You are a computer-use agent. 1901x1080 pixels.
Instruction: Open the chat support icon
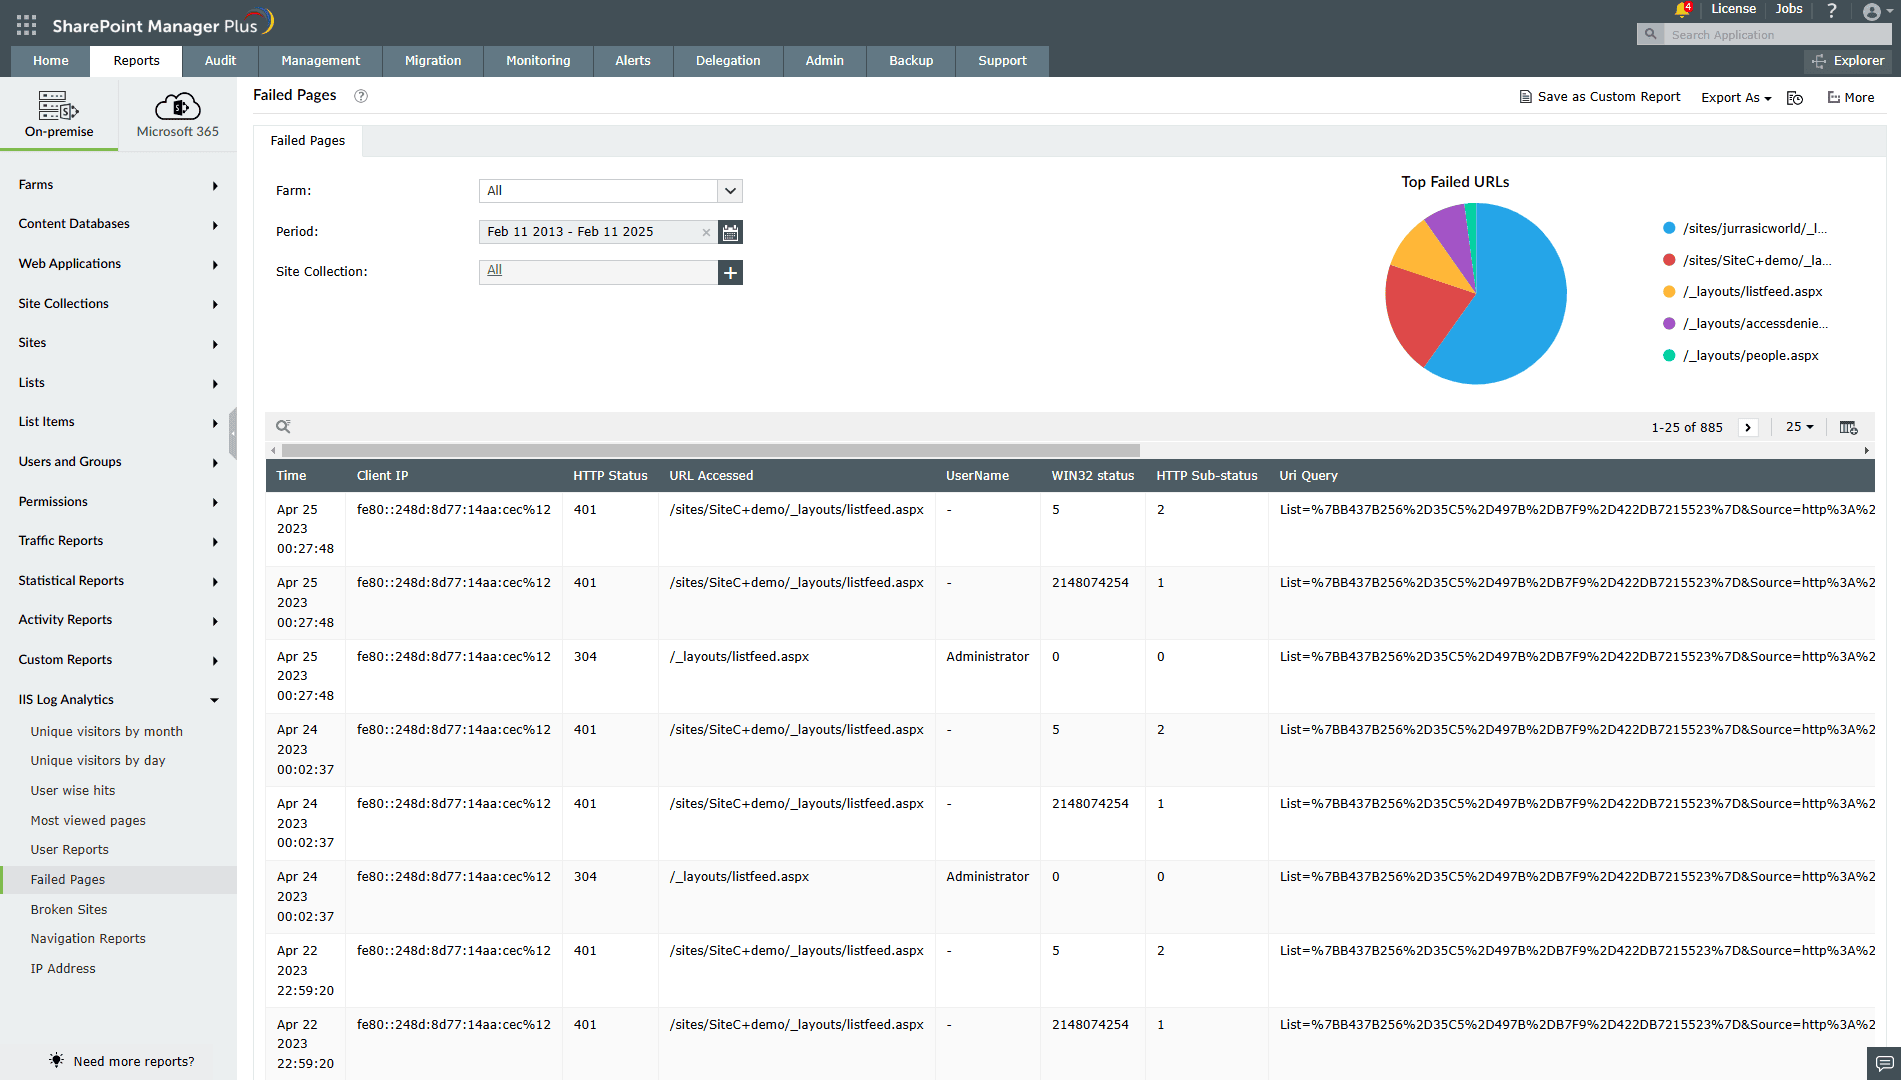click(1884, 1063)
